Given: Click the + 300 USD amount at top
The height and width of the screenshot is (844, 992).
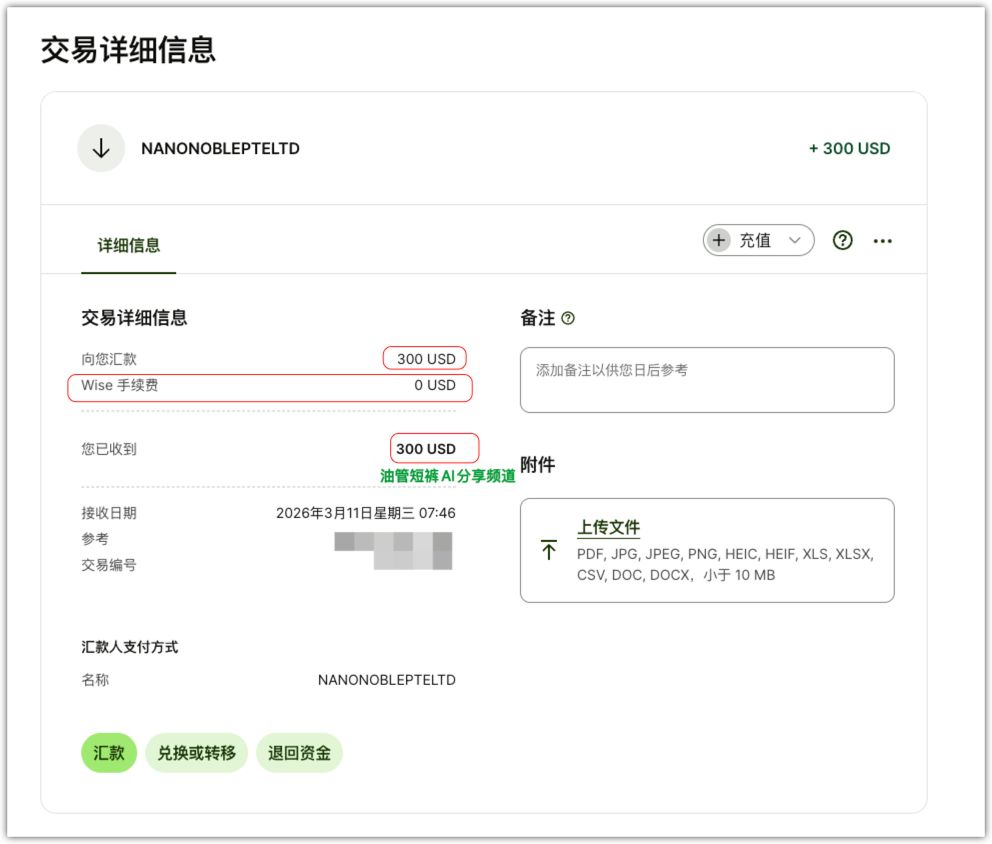Looking at the screenshot, I should pyautogui.click(x=849, y=149).
